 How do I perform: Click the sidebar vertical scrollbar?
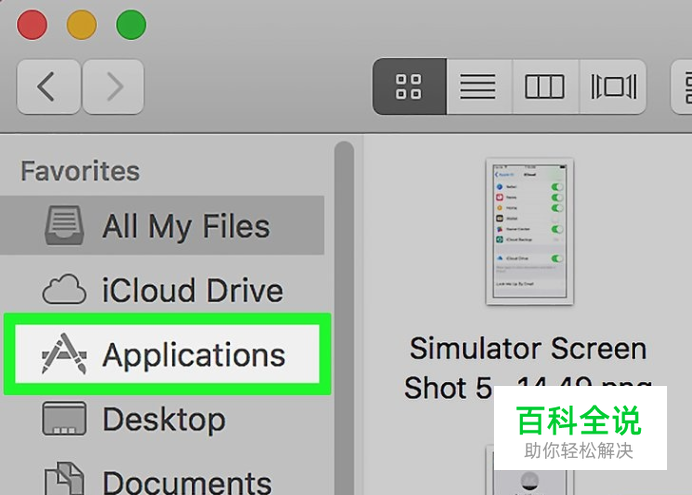[344, 318]
